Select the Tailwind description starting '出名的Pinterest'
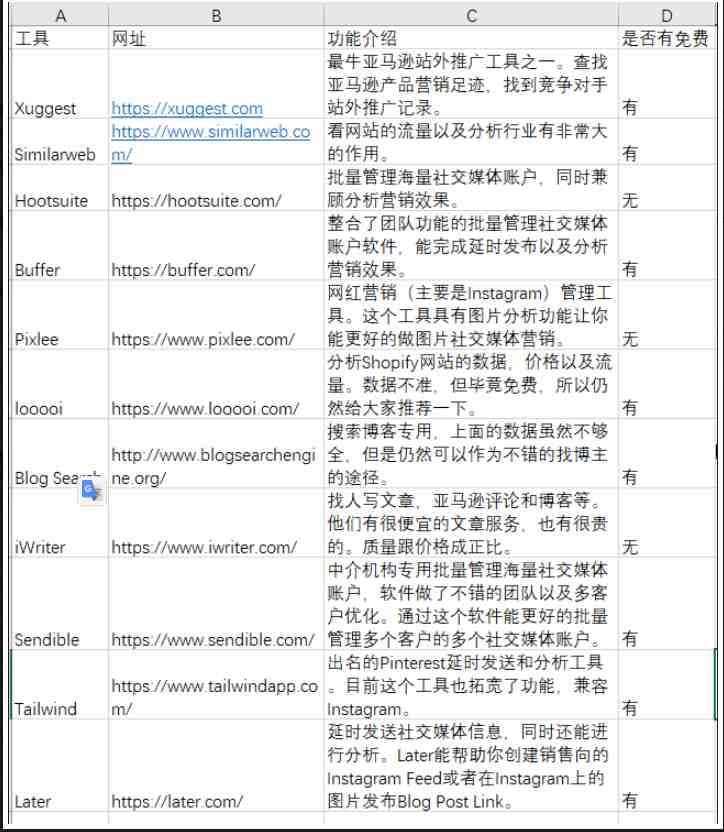724x832 pixels. pos(471,685)
